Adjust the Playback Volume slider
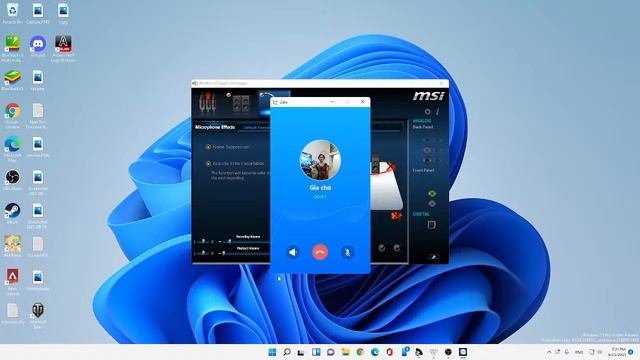640x360 pixels. (224, 253)
